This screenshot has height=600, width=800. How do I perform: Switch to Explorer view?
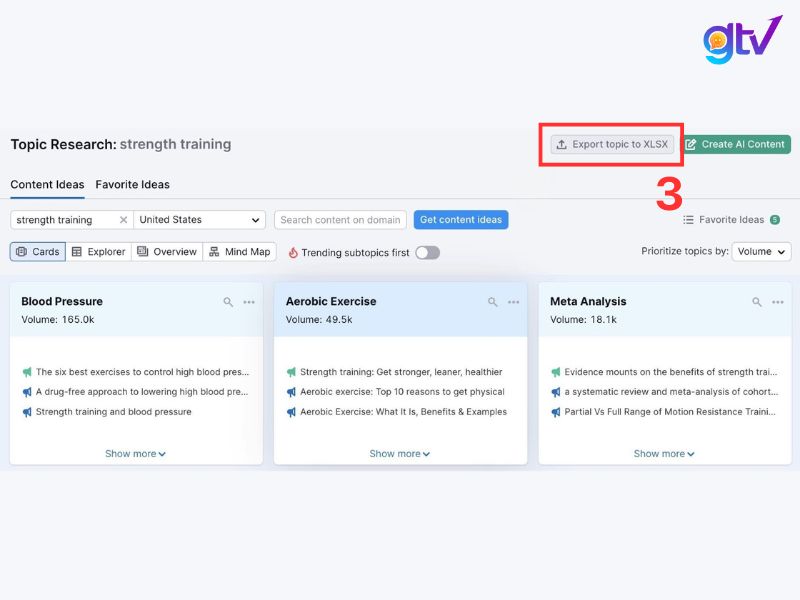[98, 252]
